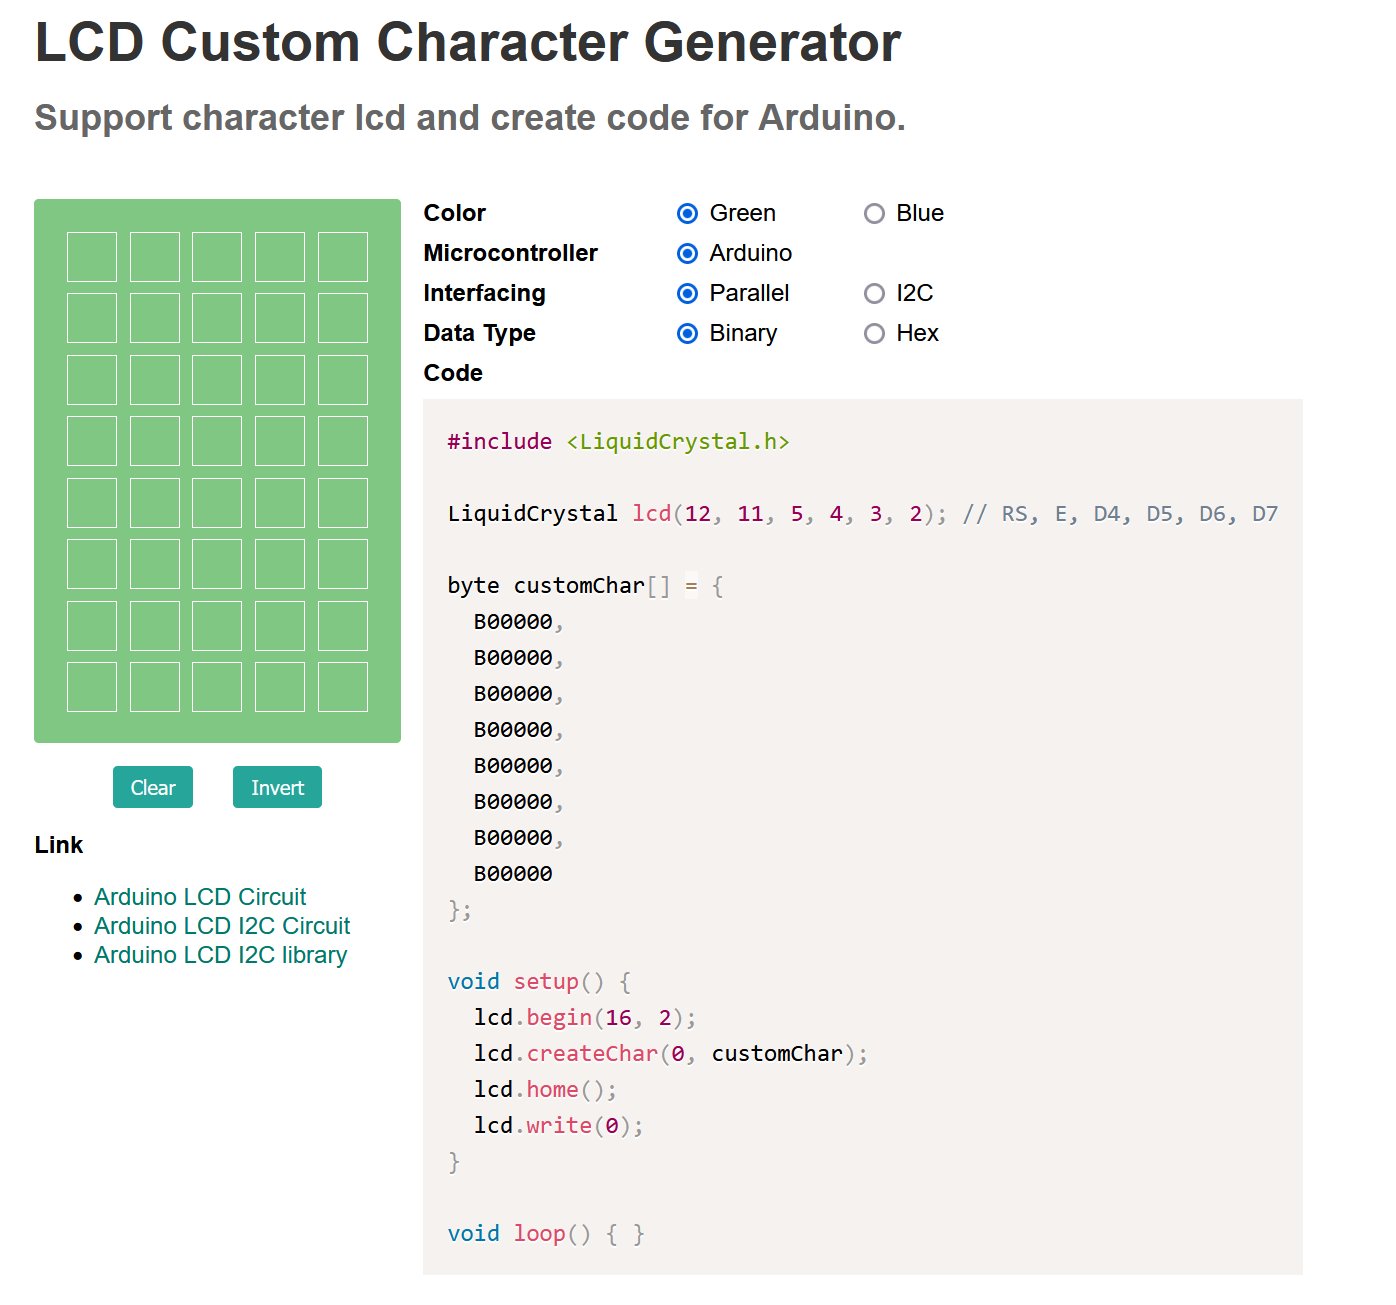Select the Arduino microcontroller radio button
1396x1305 pixels.
point(687,253)
